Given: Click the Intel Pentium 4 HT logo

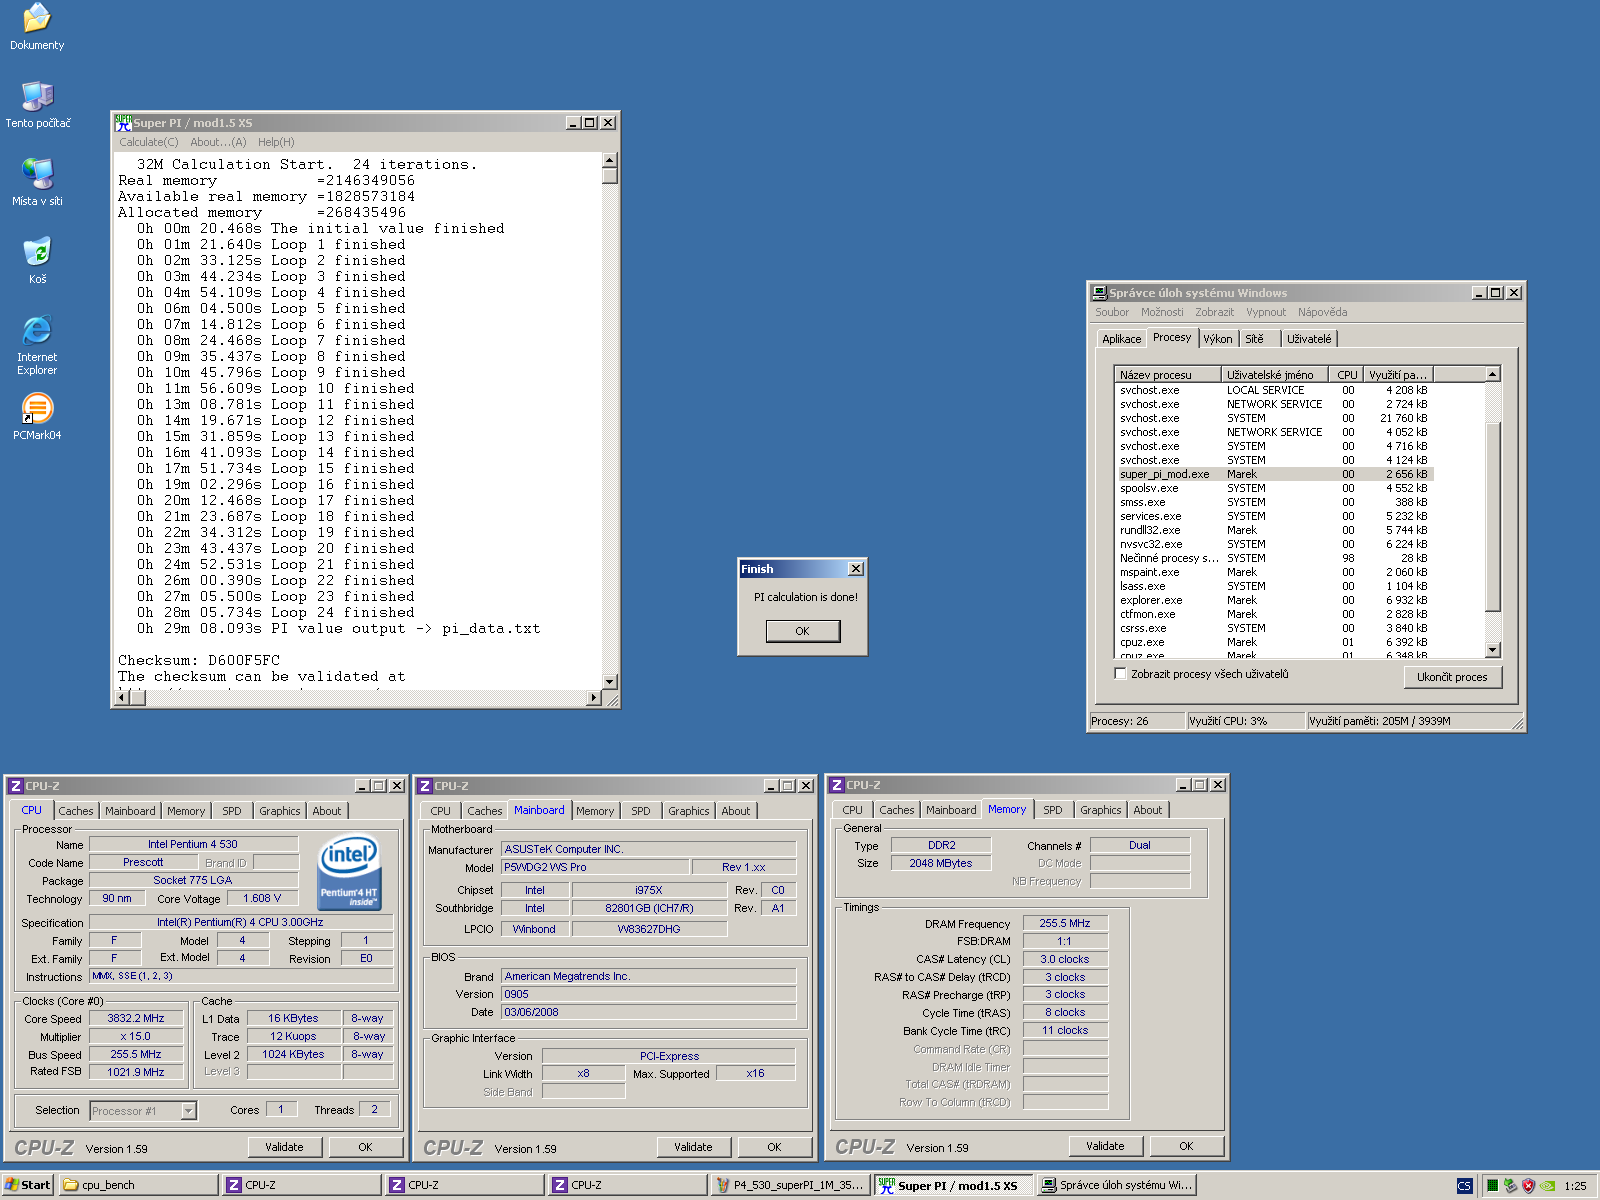Looking at the screenshot, I should click(348, 872).
